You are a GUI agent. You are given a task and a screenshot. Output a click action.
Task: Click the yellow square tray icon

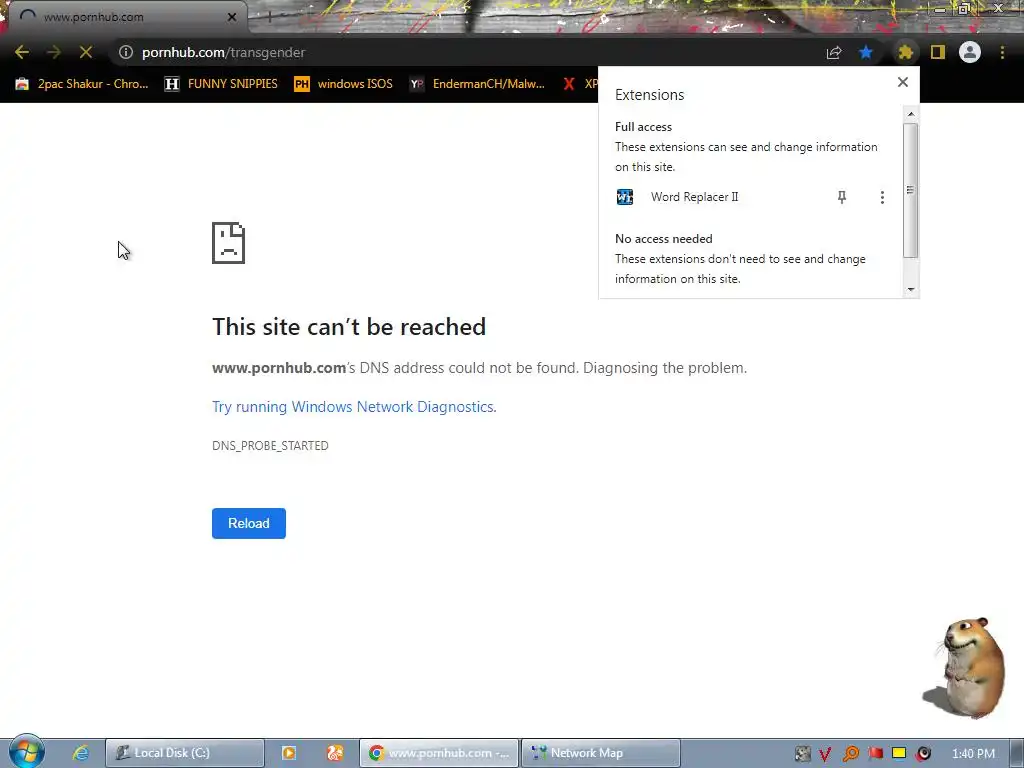click(x=899, y=754)
